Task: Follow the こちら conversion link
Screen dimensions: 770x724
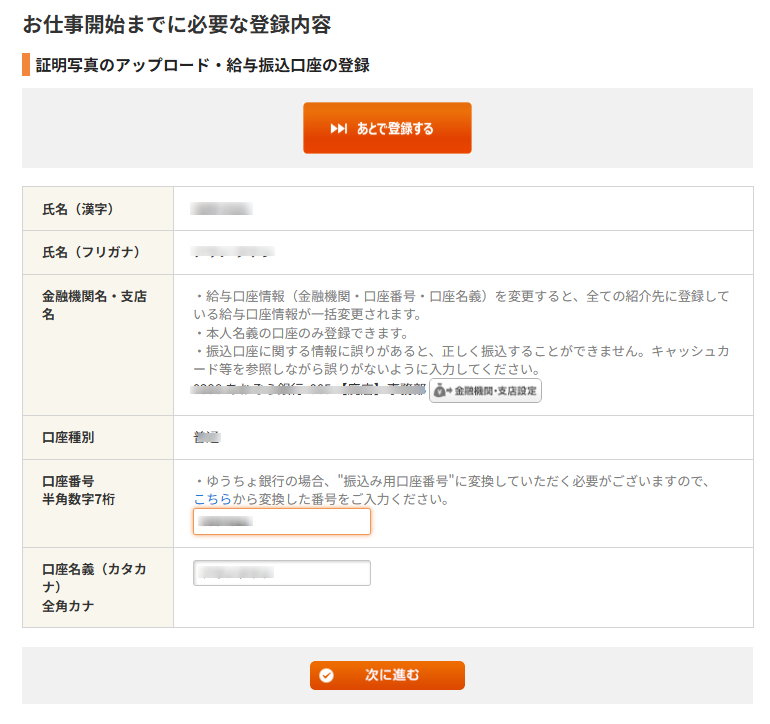Action: coord(212,499)
